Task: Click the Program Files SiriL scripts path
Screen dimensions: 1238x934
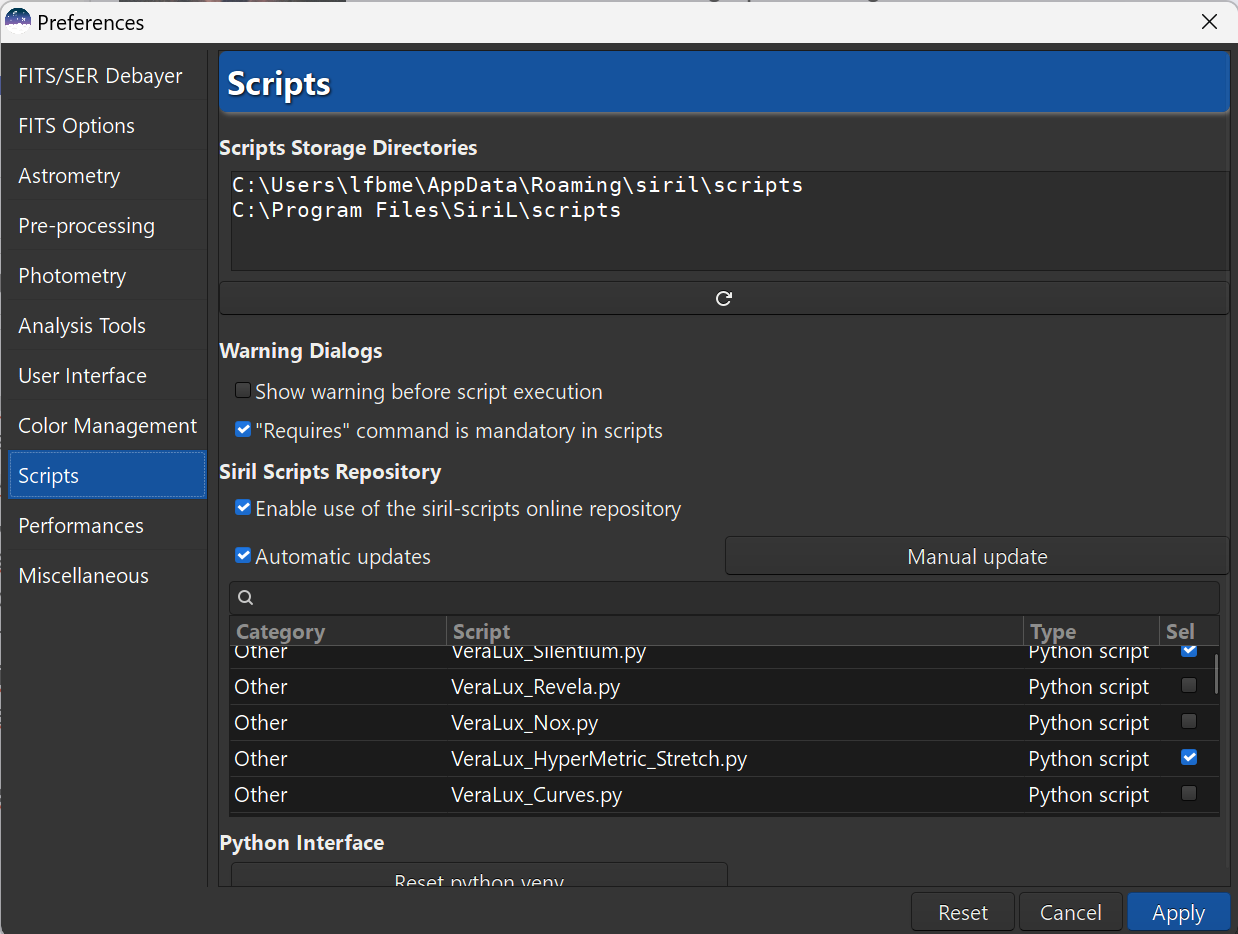Action: click(426, 211)
